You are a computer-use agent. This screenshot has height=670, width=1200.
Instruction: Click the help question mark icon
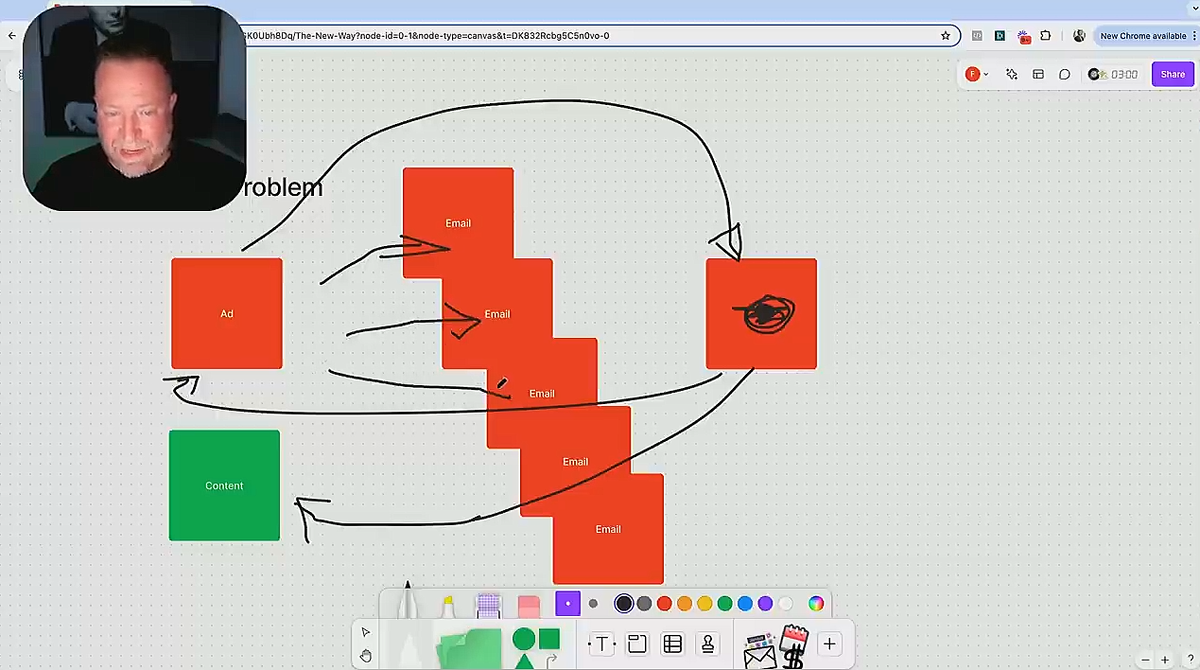point(1190,660)
